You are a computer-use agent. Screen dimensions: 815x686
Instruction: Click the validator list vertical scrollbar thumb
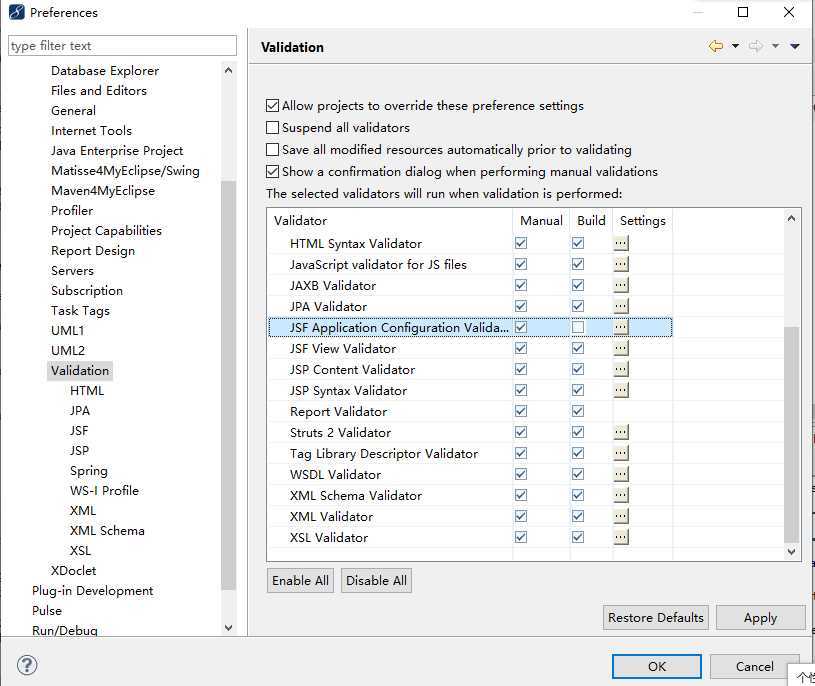click(791, 434)
